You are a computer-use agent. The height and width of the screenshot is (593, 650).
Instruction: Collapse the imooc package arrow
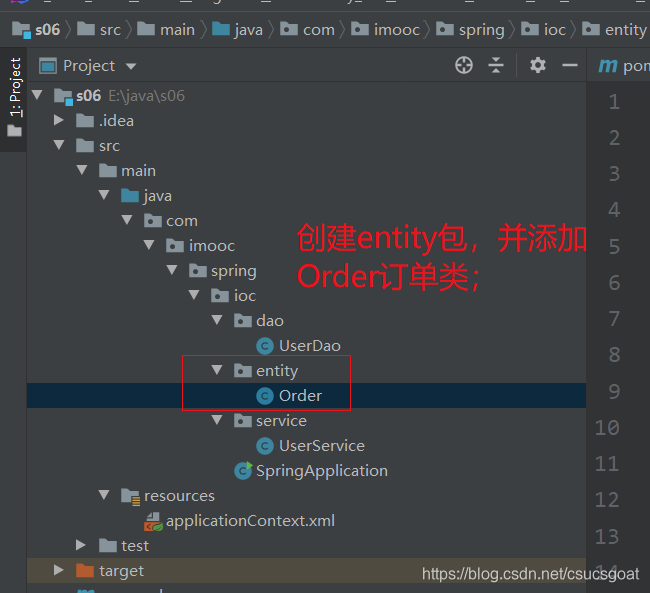[149, 245]
